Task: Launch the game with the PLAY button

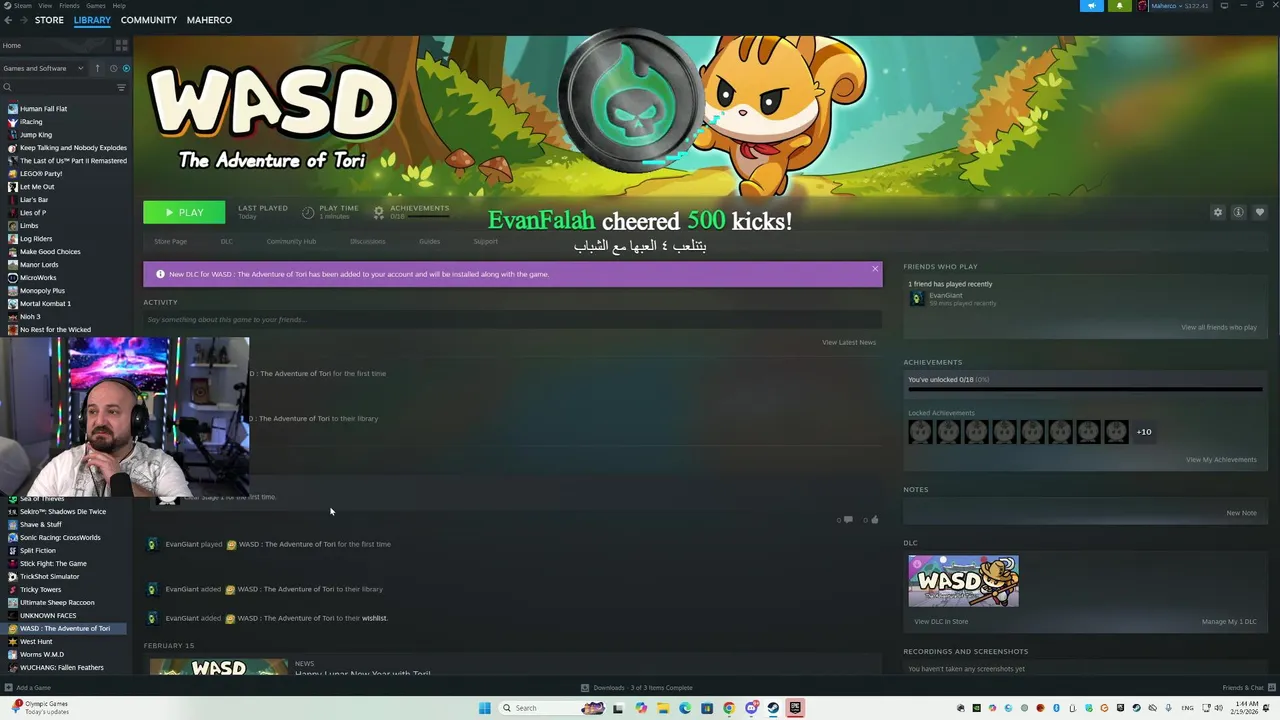Action: click(184, 213)
